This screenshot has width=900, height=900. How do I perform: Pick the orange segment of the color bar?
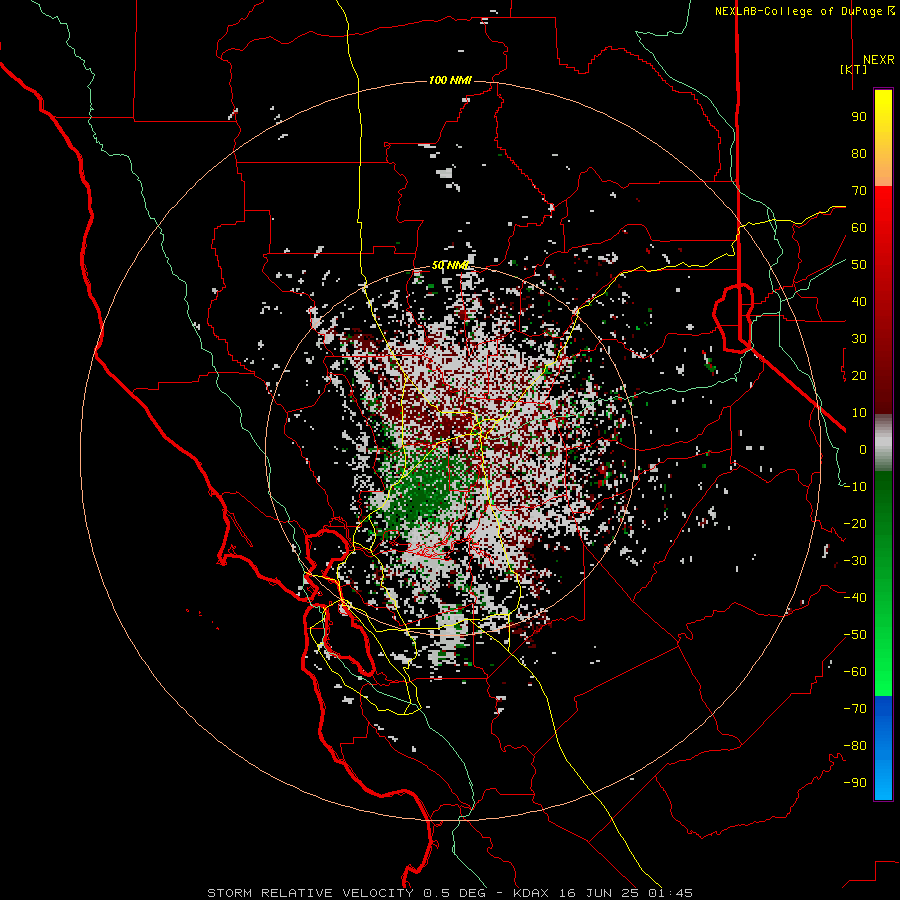pos(883,166)
